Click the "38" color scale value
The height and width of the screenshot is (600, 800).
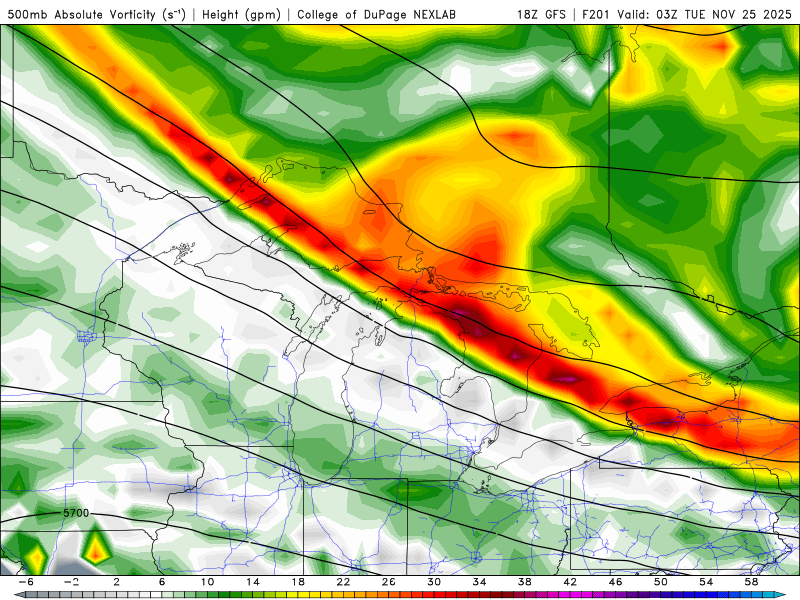click(x=525, y=582)
